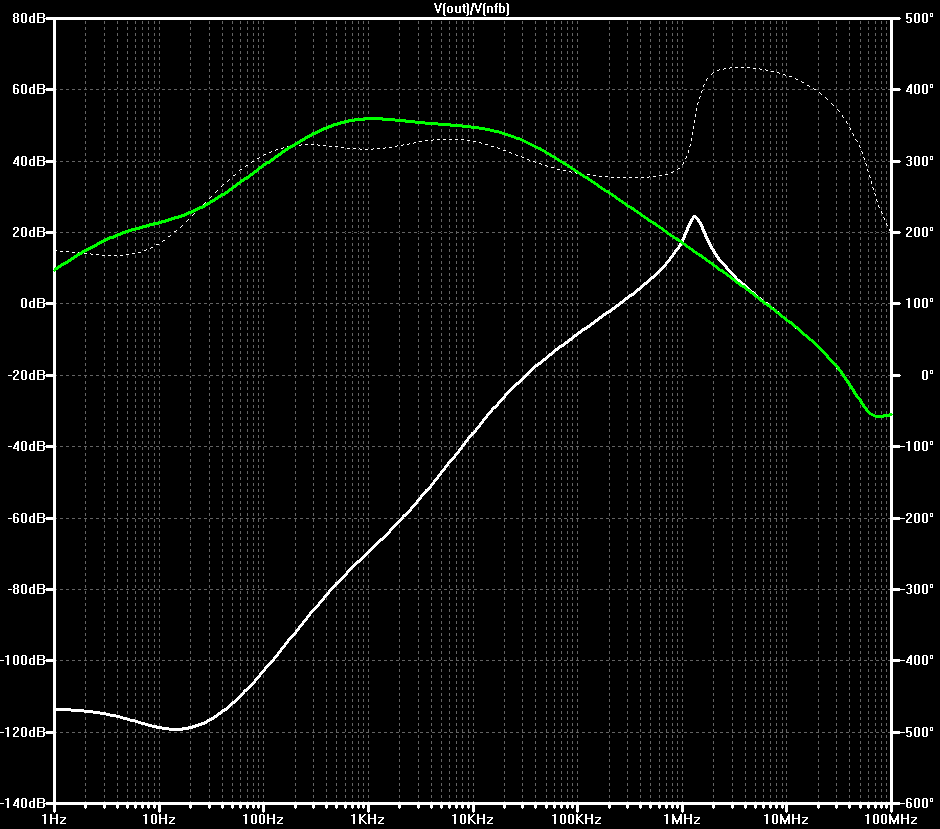The width and height of the screenshot is (940, 829).
Task: Click the -60dB left axis label
Action: (x=27, y=518)
